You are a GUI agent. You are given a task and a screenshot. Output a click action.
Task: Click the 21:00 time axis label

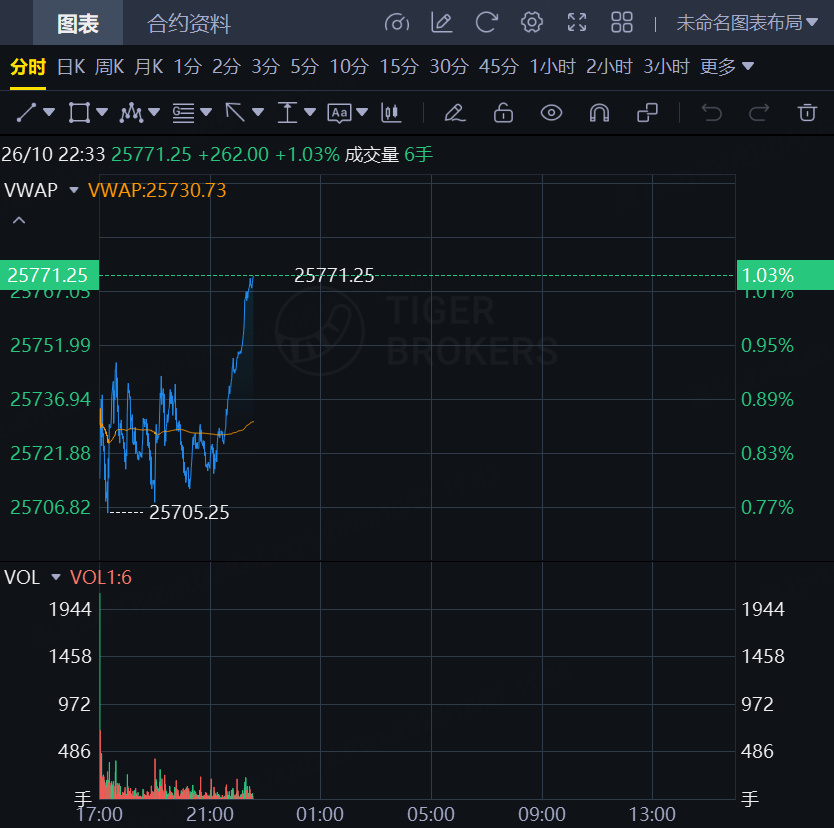pos(210,814)
